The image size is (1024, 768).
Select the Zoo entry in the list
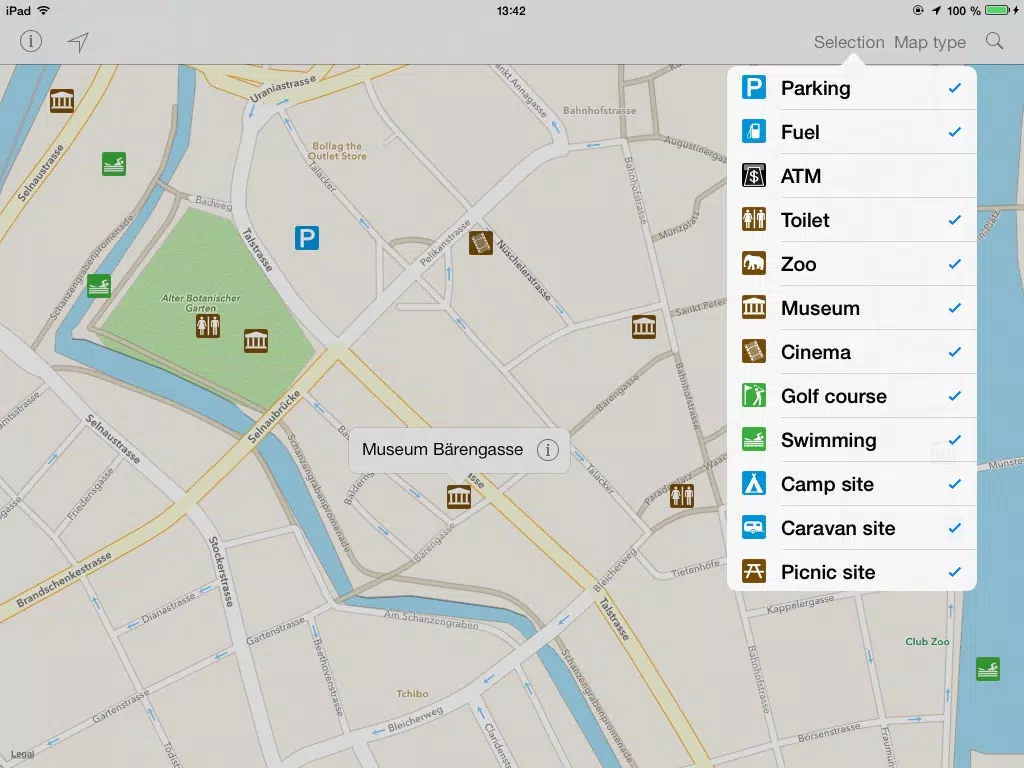click(x=851, y=264)
